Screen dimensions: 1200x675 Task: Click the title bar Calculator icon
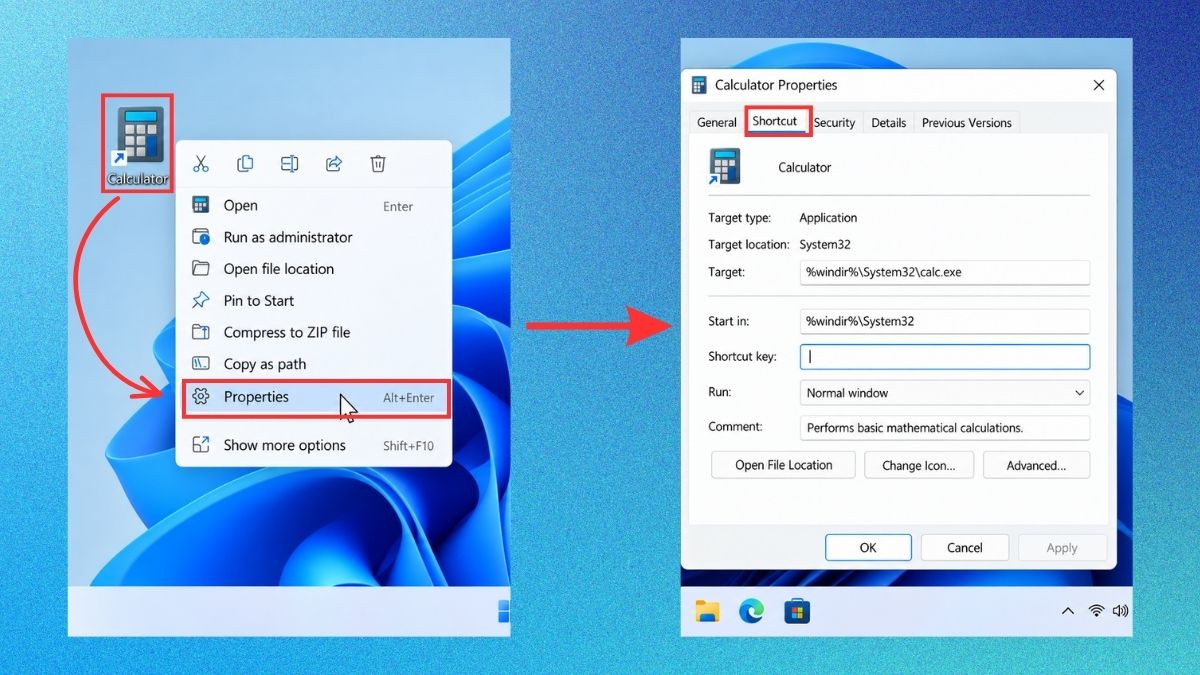point(700,85)
